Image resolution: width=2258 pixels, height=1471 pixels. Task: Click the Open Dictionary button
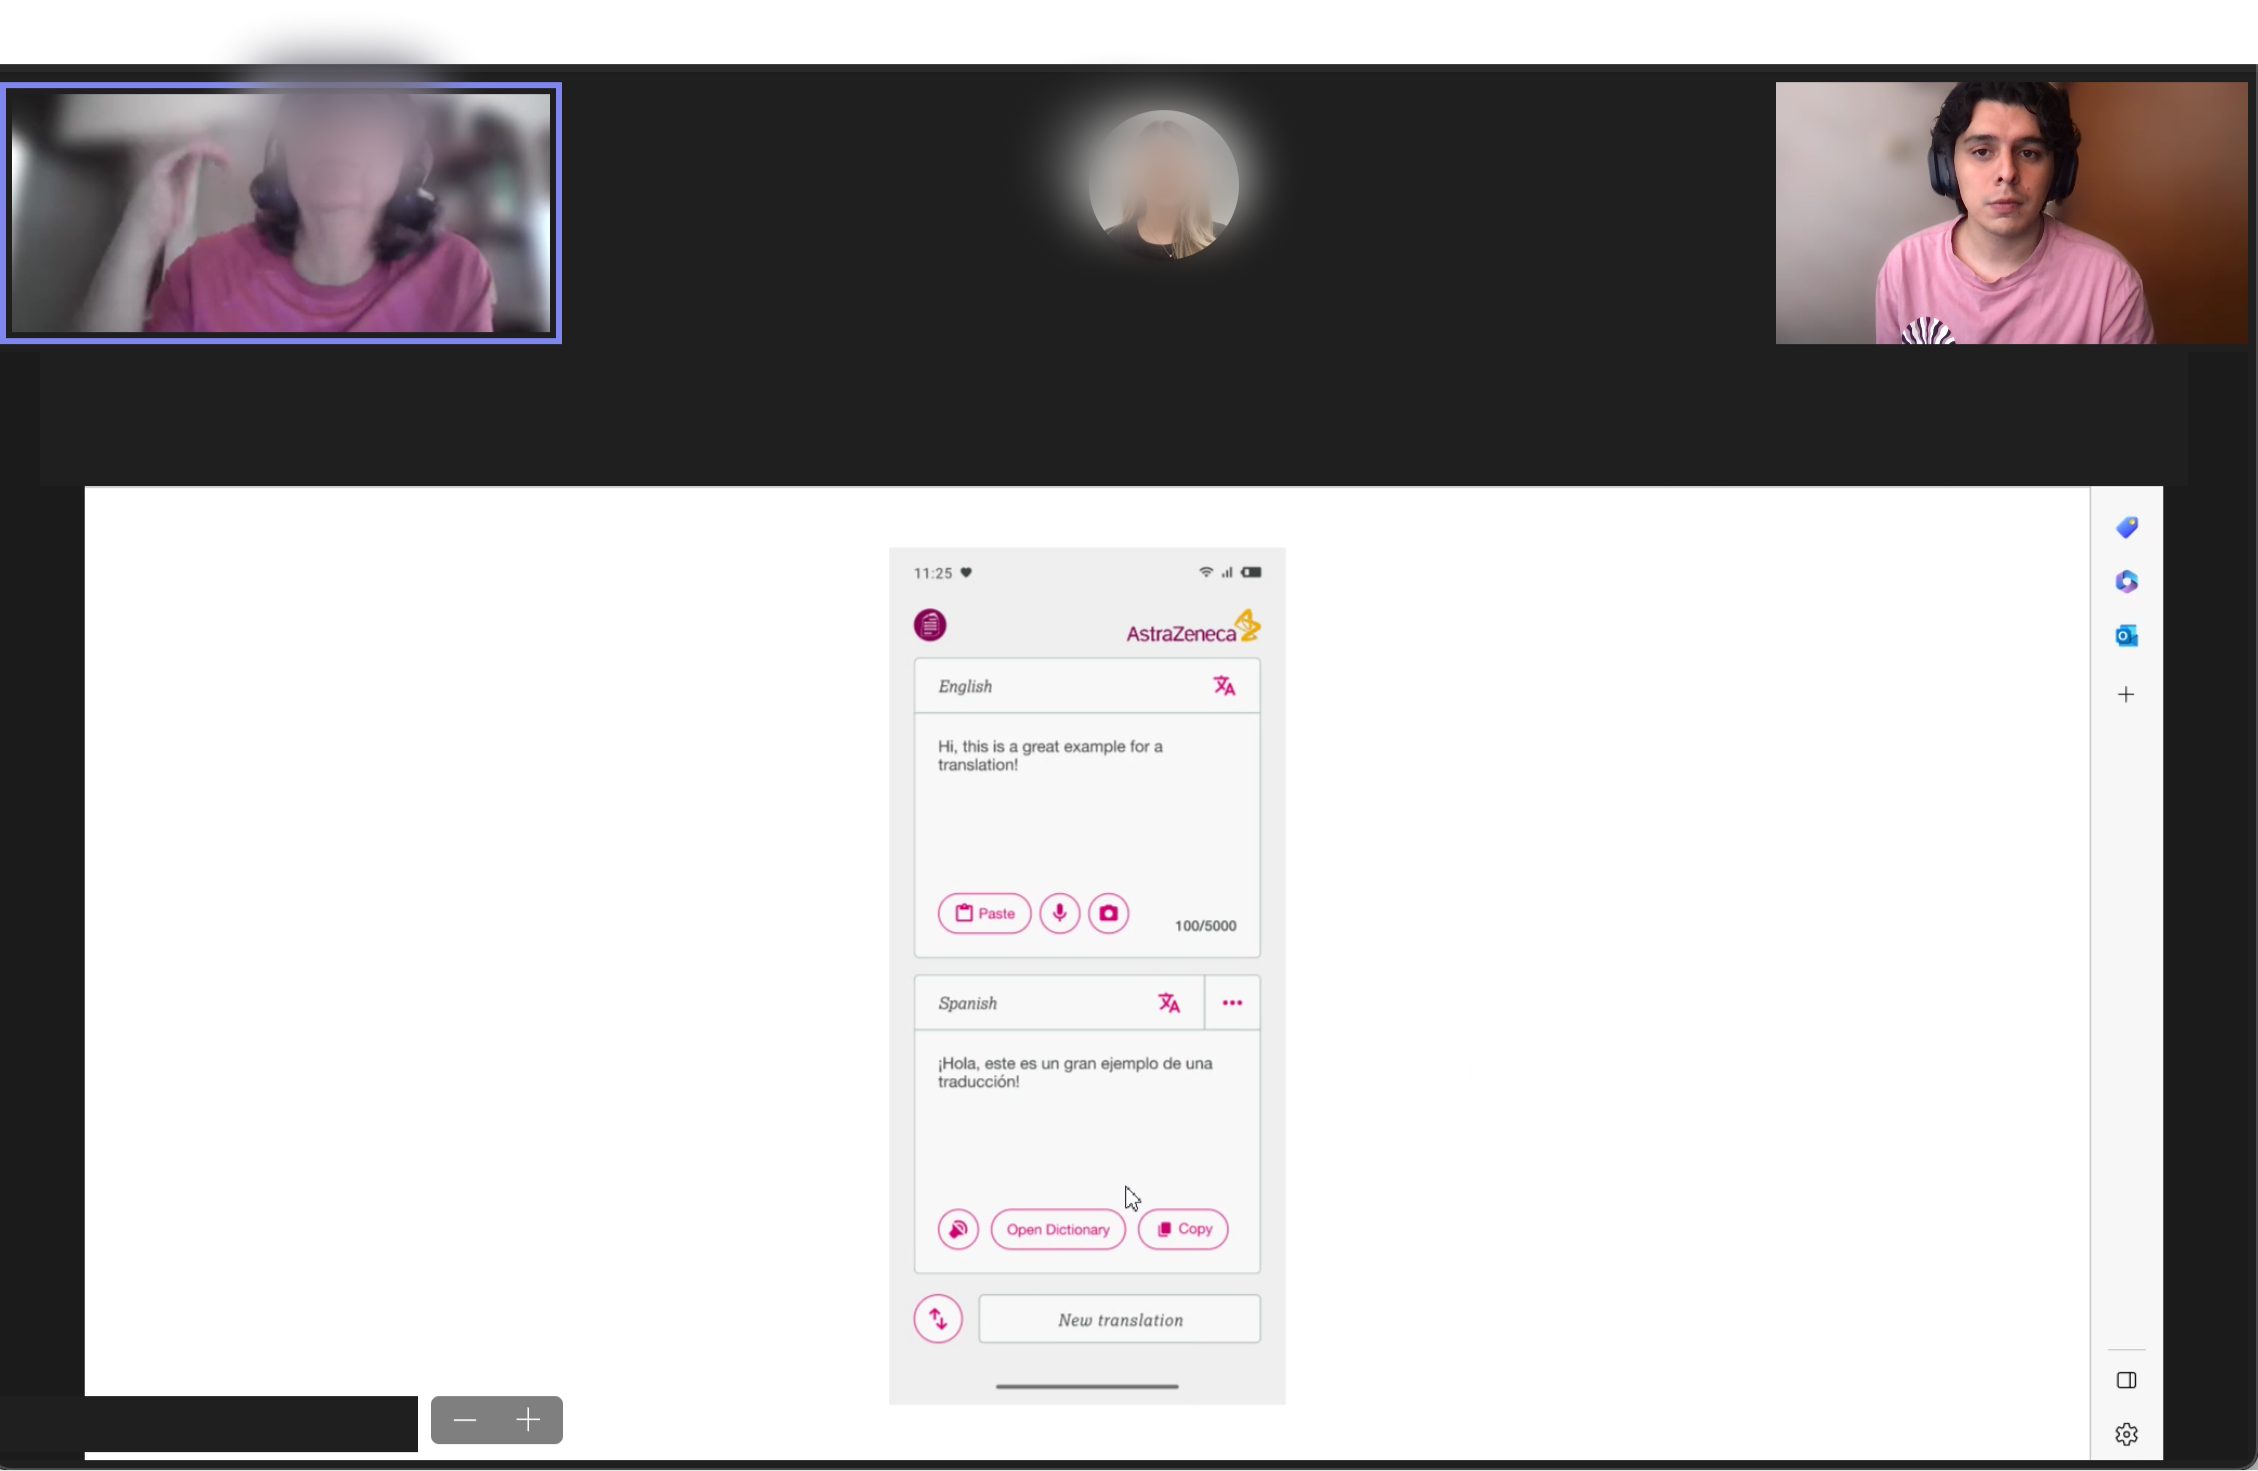(x=1058, y=1229)
